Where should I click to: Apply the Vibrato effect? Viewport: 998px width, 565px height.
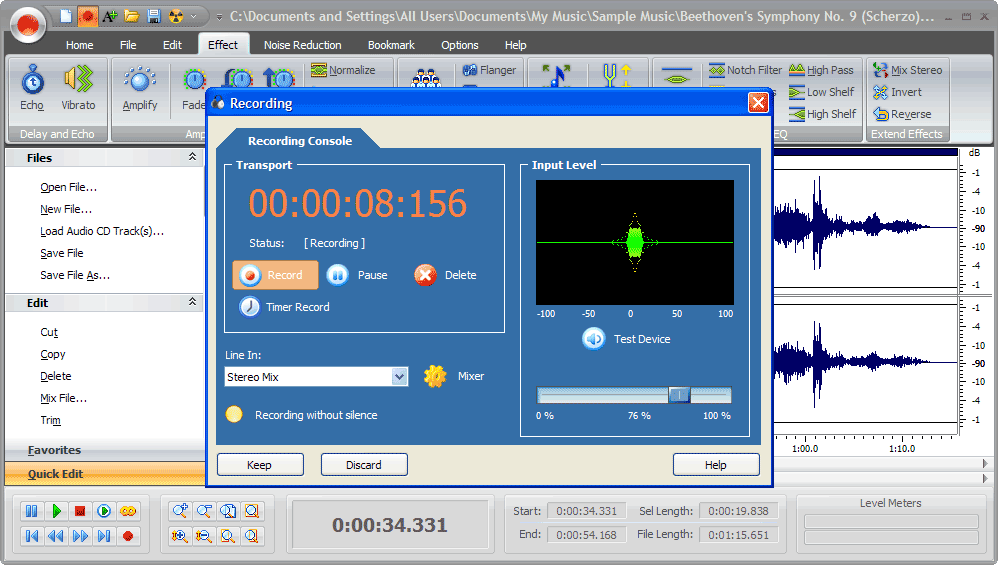click(x=78, y=88)
